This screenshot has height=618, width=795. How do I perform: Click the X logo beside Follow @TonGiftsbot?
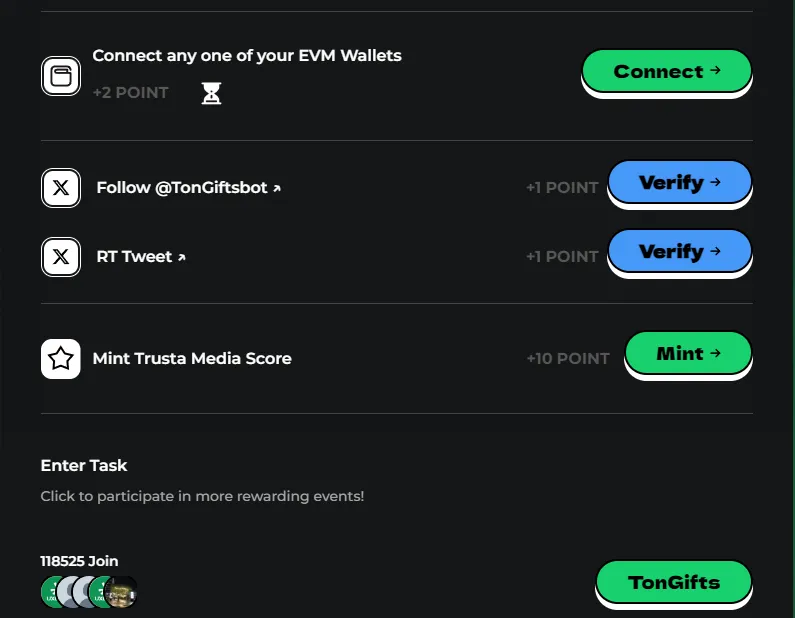(61, 187)
